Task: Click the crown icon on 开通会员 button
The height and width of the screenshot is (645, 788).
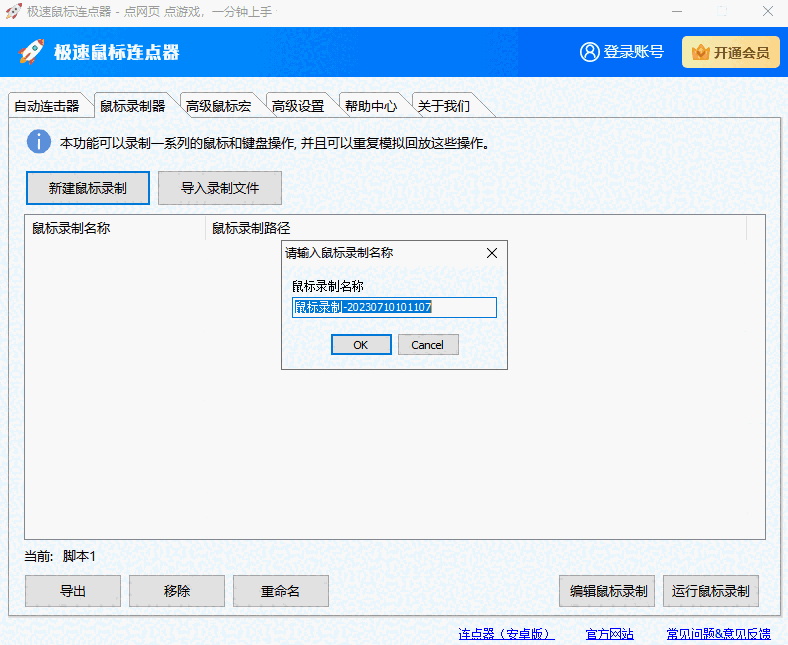Action: click(x=701, y=52)
